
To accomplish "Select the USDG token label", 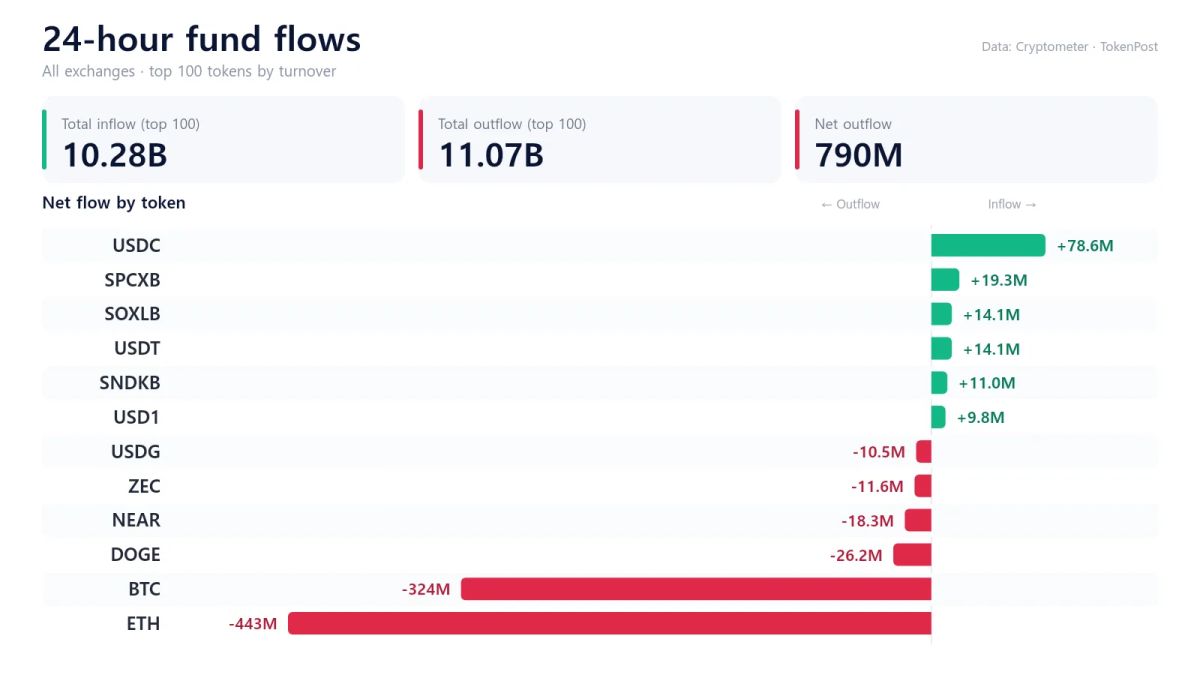I will point(136,452).
